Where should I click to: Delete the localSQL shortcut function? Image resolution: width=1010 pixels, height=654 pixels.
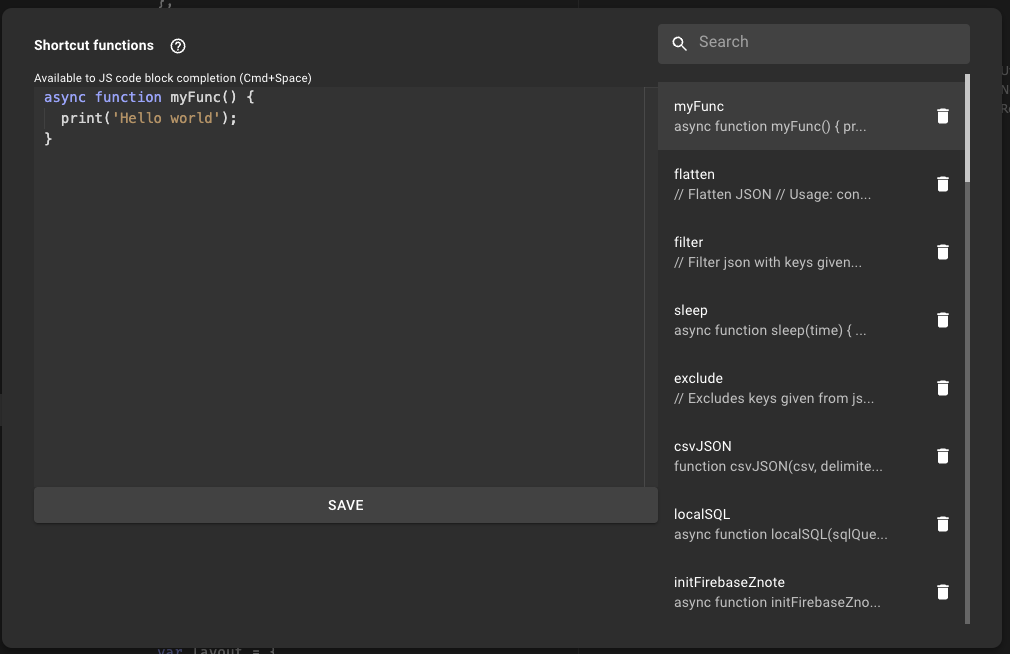[x=942, y=524]
